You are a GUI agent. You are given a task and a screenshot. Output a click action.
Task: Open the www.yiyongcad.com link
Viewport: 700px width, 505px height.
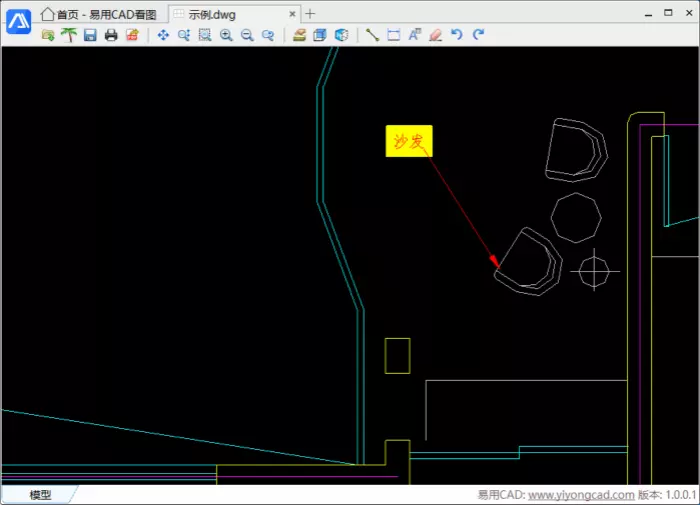[x=580, y=495]
